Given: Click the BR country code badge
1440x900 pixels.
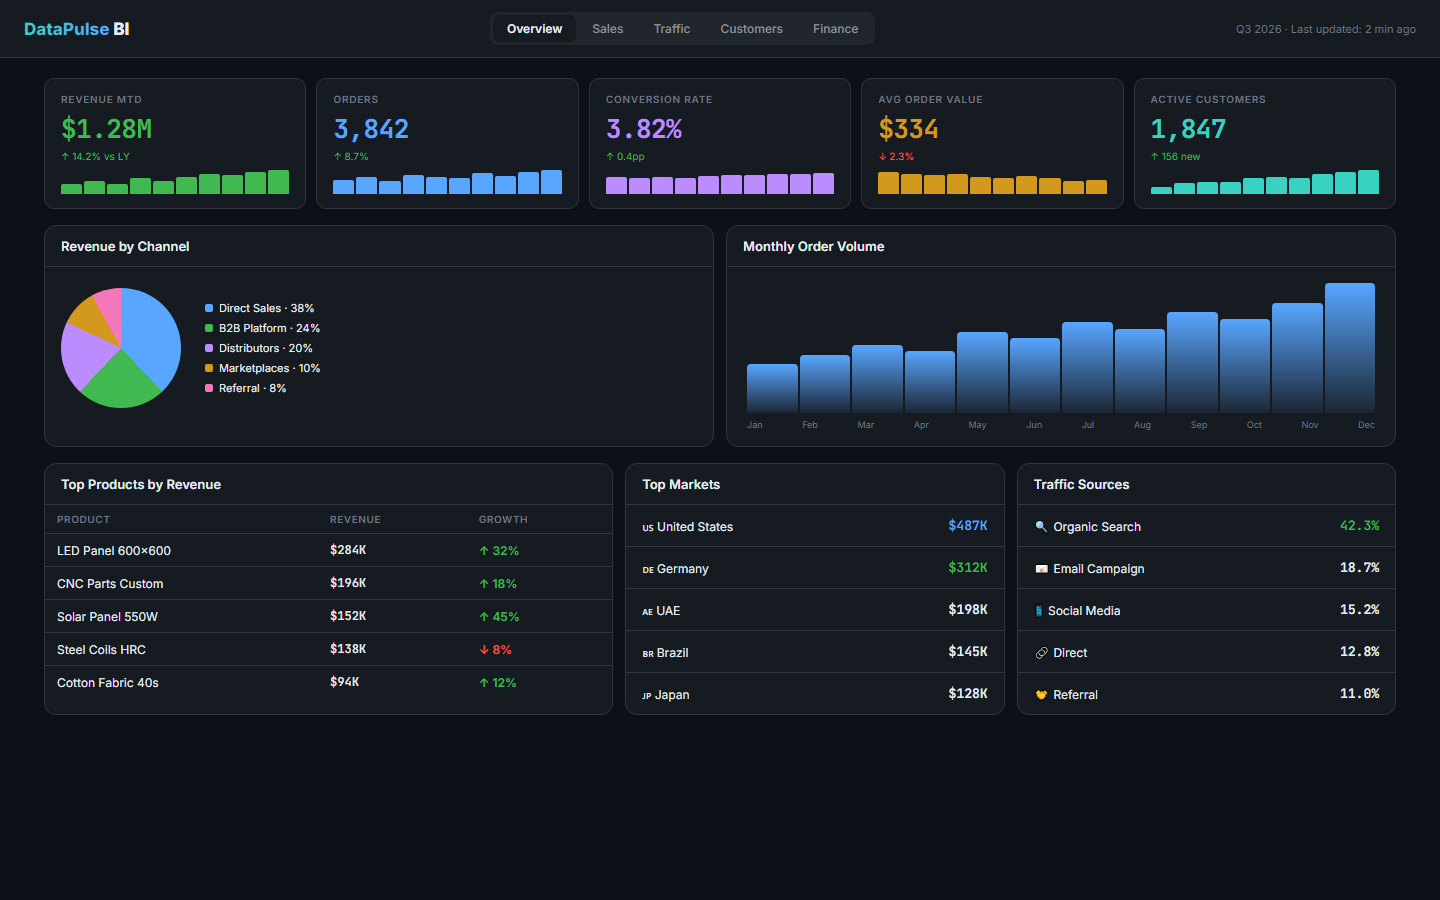Looking at the screenshot, I should [648, 654].
